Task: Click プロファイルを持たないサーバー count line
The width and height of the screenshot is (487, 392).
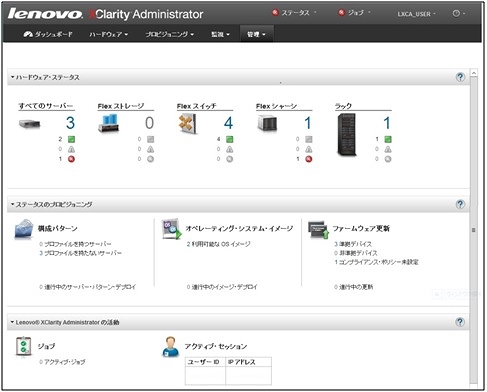Action: 80,253
